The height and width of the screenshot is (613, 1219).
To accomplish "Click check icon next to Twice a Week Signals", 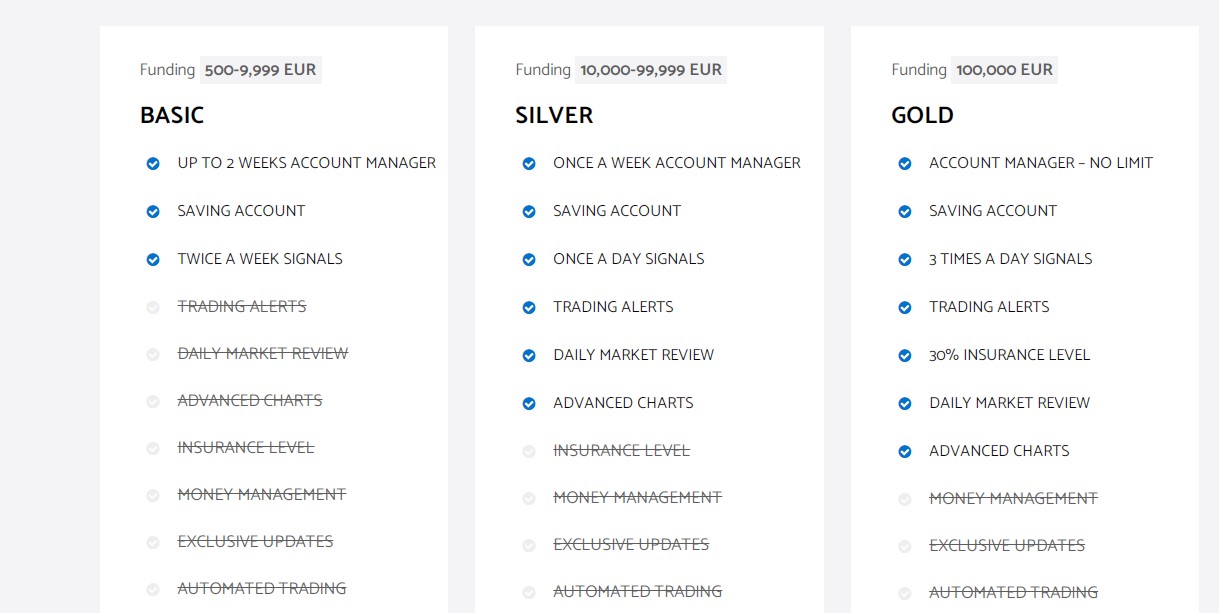I will pos(153,259).
